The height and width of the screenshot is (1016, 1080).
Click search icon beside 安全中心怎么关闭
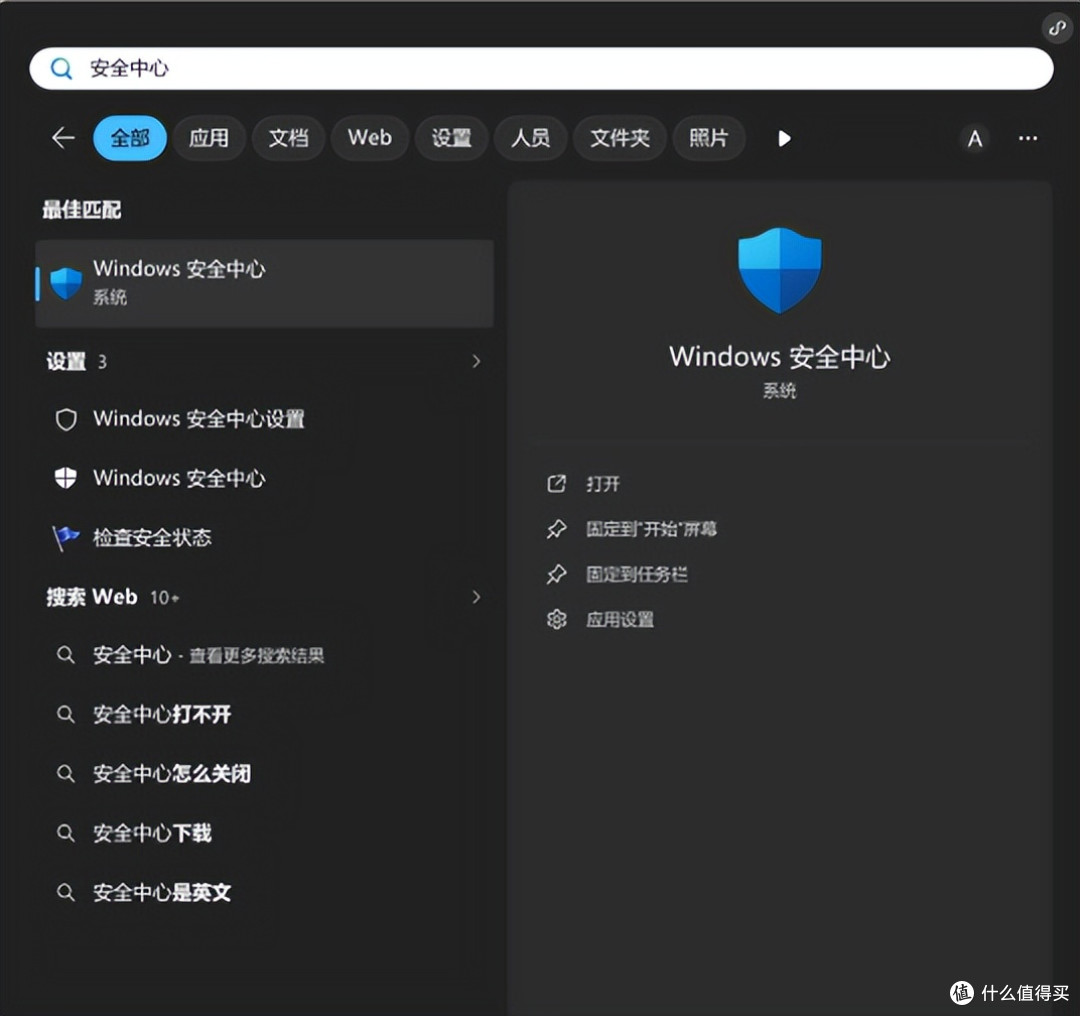click(65, 774)
